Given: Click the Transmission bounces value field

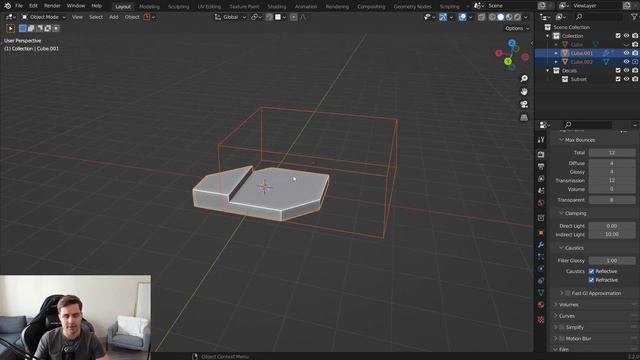Looking at the screenshot, I should point(611,180).
